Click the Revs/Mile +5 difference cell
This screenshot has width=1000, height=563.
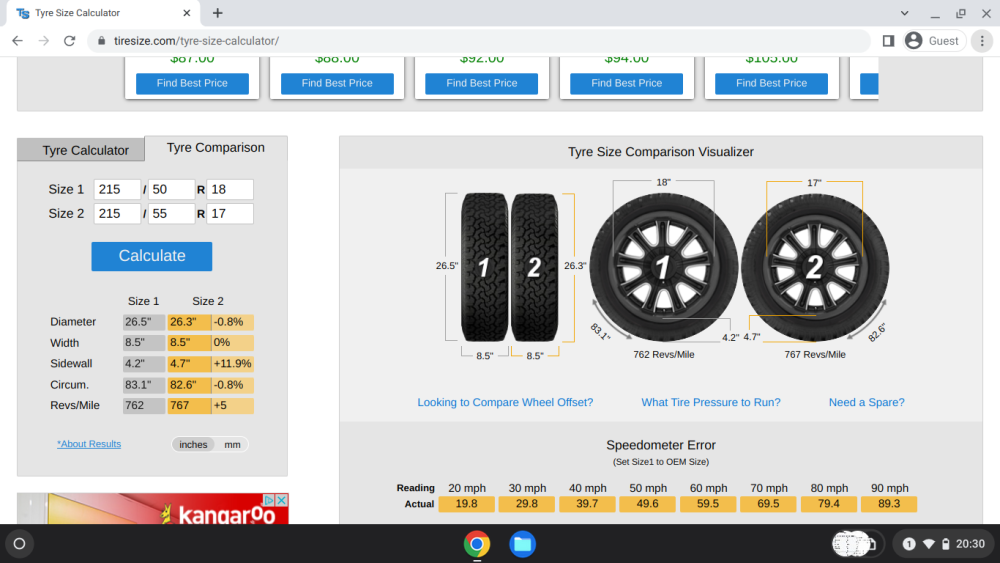[232, 406]
